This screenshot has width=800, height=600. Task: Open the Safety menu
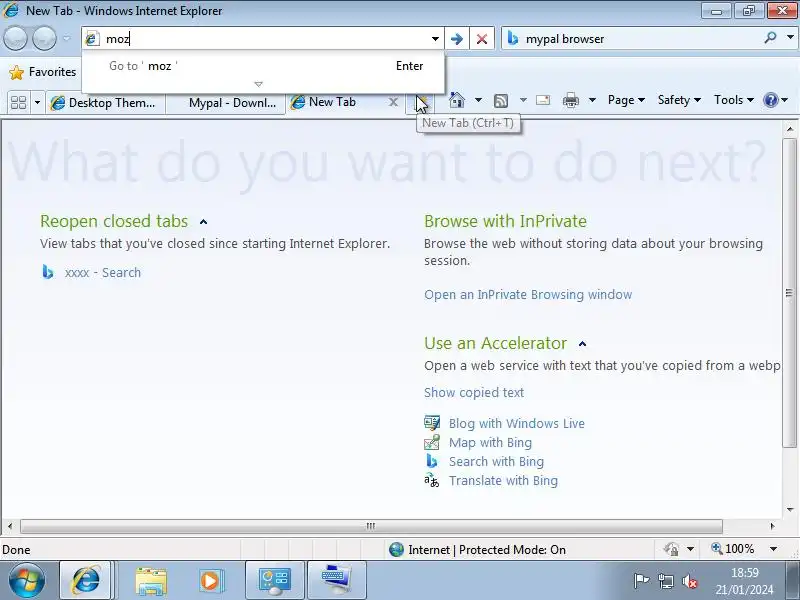(679, 100)
